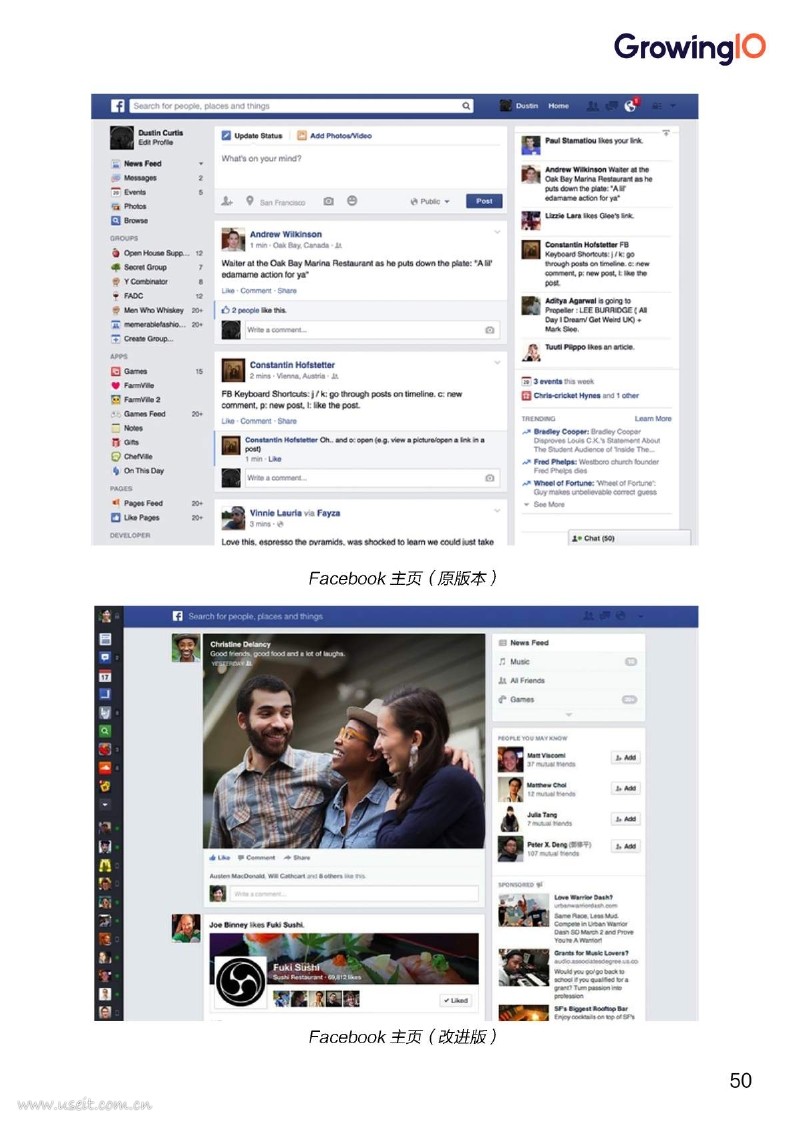Click Liked button on Fuki Sushi
794x1123 pixels.
[x=455, y=1001]
